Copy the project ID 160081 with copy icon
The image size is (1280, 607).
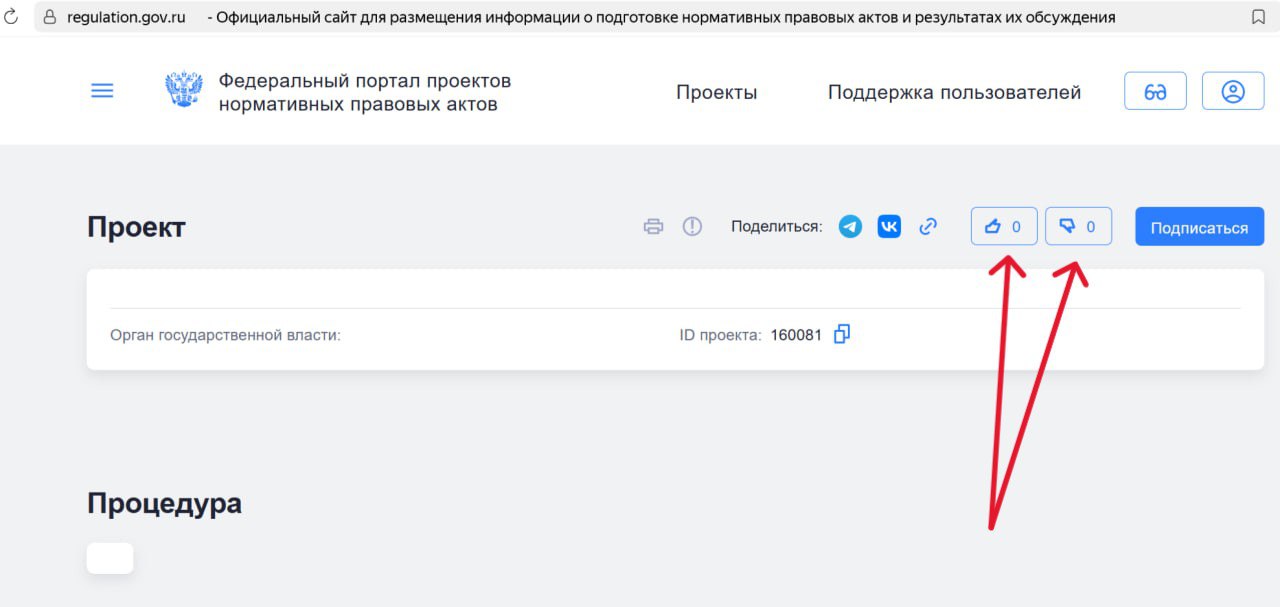[842, 334]
